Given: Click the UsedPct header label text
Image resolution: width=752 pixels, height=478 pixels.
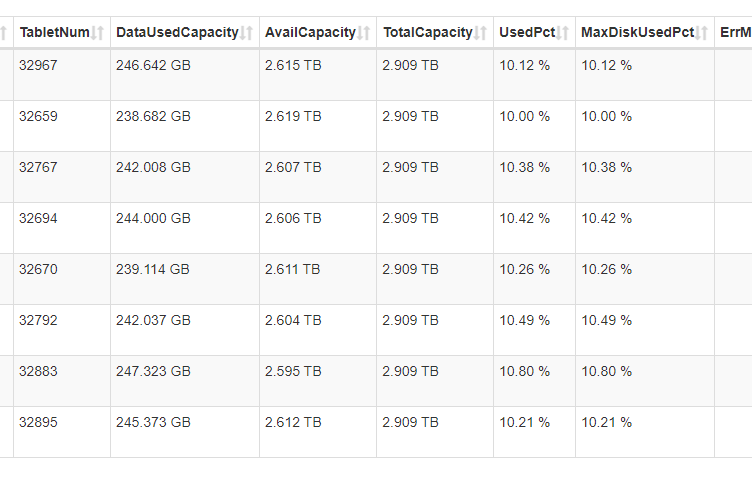Looking at the screenshot, I should [527, 33].
